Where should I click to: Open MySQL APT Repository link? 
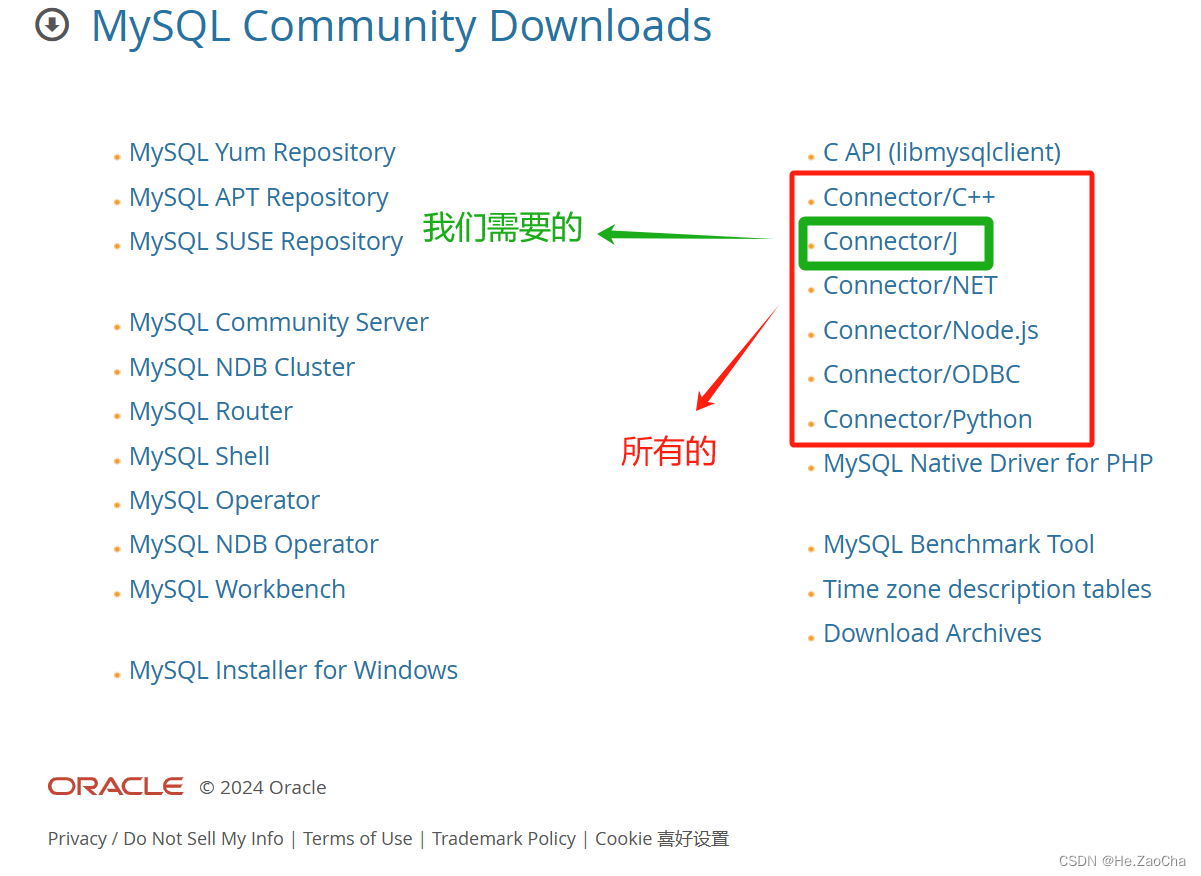coord(259,198)
